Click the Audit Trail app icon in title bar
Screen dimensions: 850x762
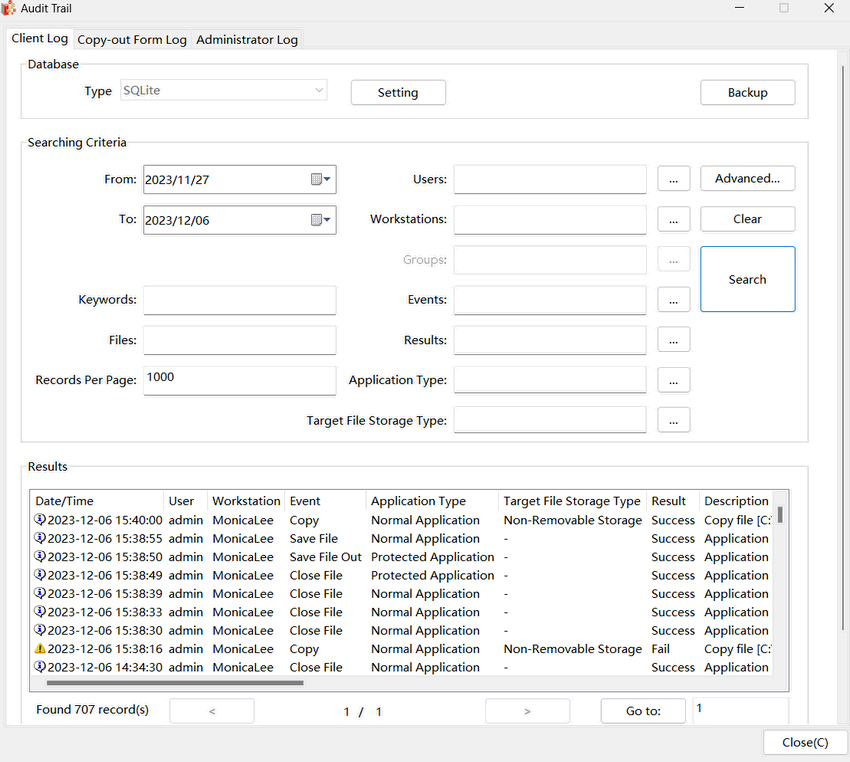tap(9, 8)
